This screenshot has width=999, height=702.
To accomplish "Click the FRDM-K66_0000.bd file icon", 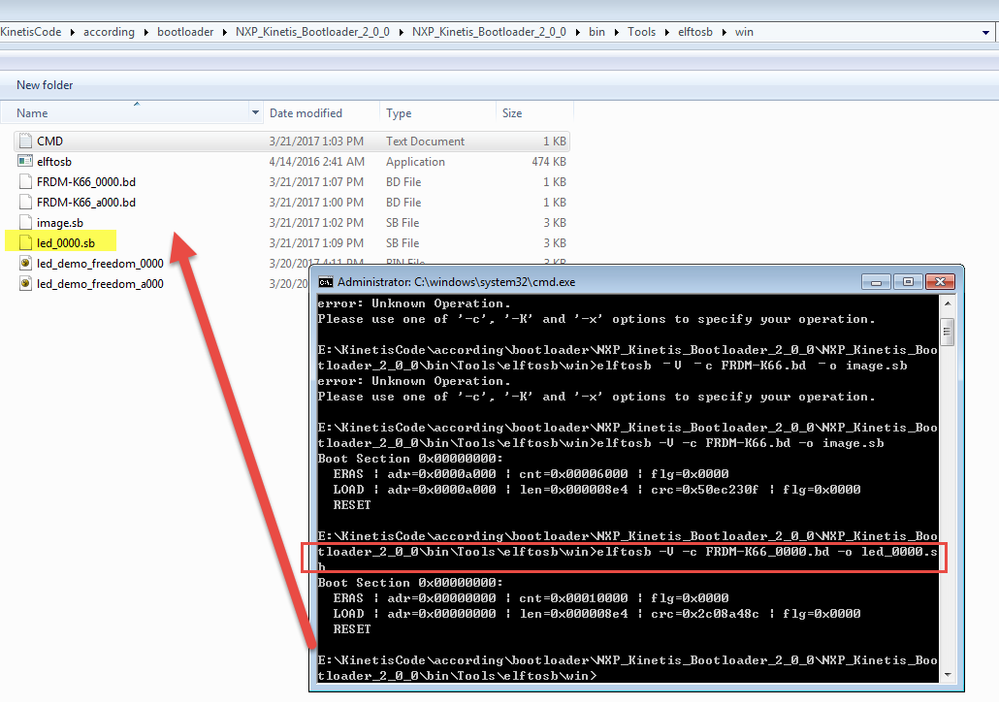I will [25, 182].
